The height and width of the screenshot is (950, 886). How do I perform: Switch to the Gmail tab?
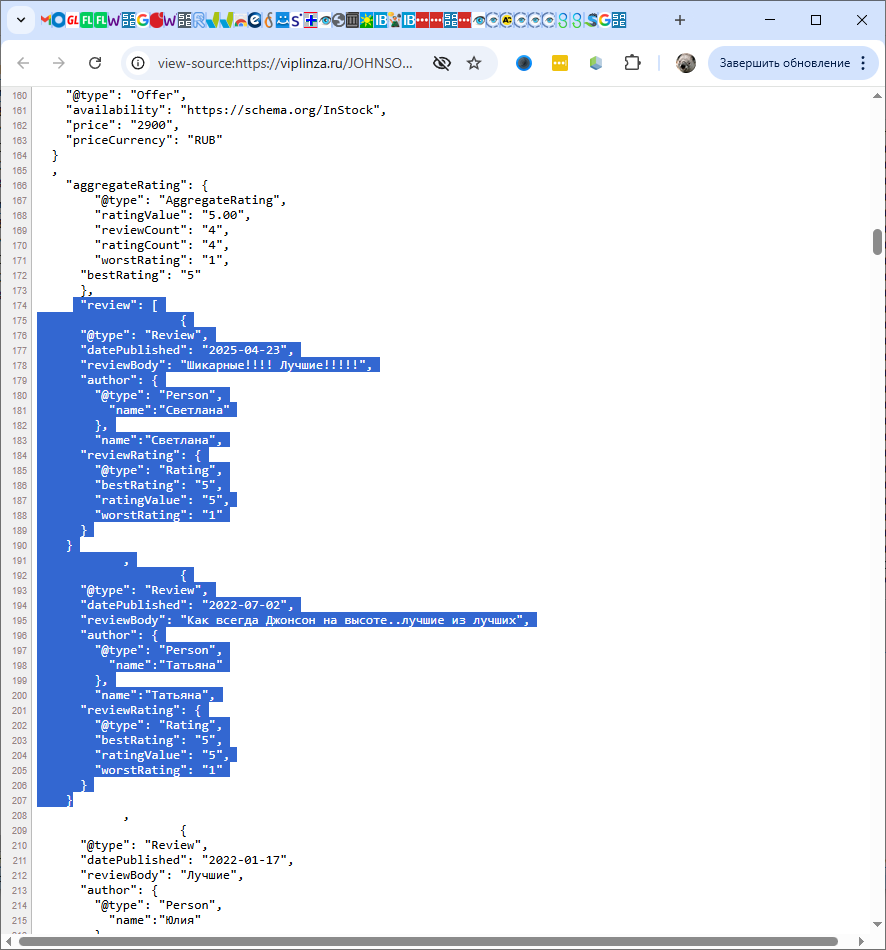[x=44, y=20]
